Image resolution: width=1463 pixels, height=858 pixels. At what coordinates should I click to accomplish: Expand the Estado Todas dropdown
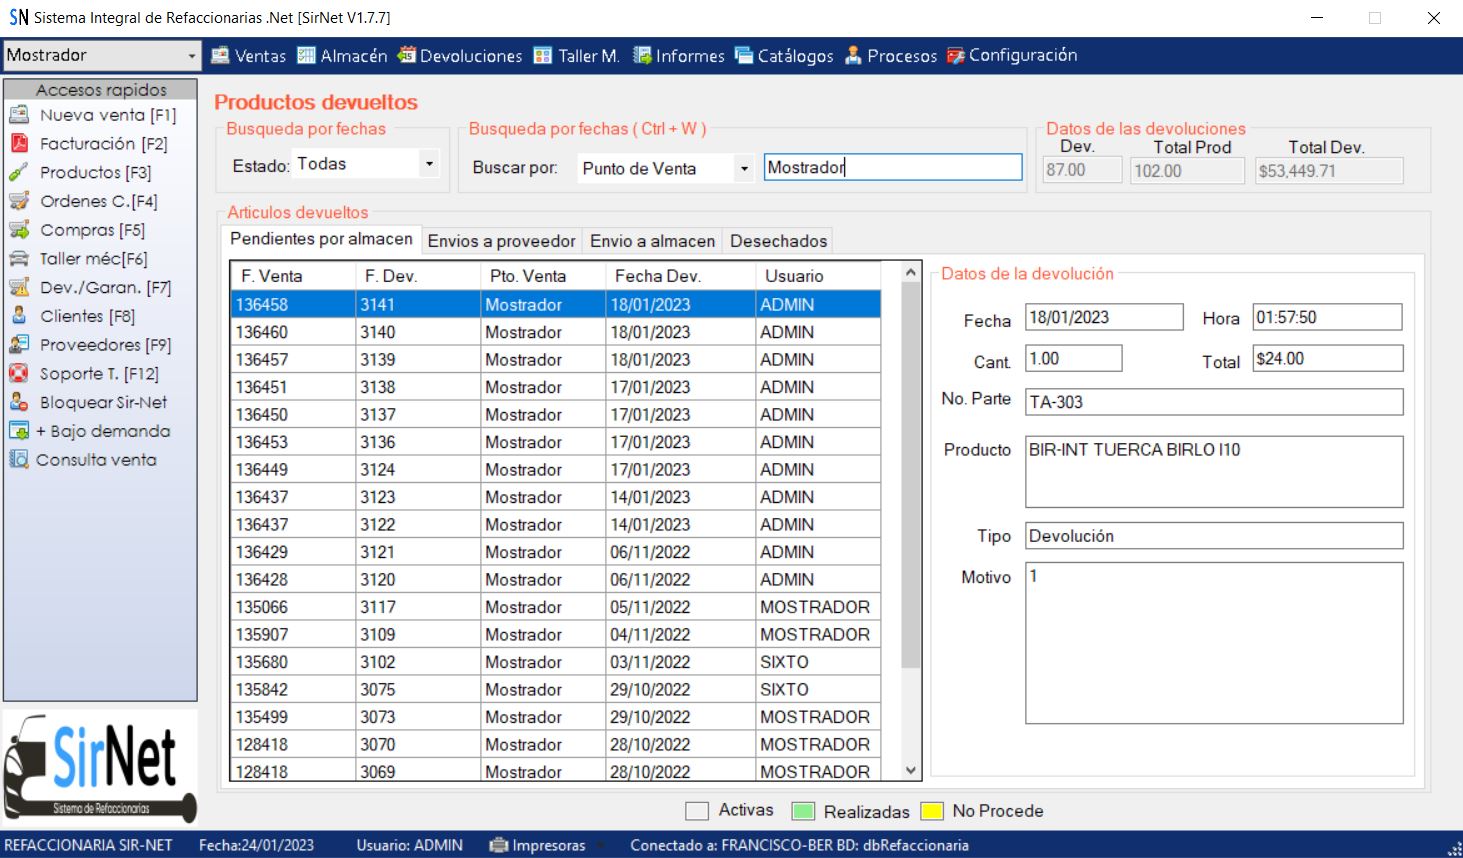[429, 163]
